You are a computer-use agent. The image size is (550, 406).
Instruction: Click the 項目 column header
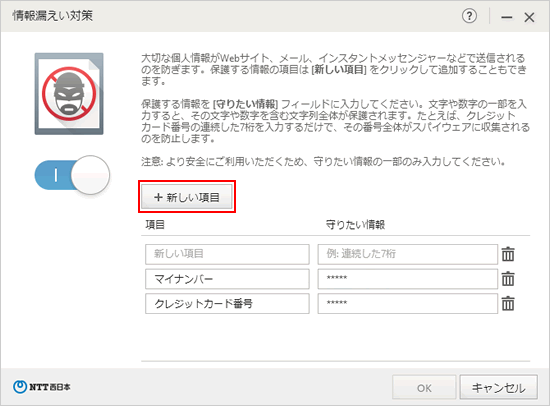coord(155,225)
